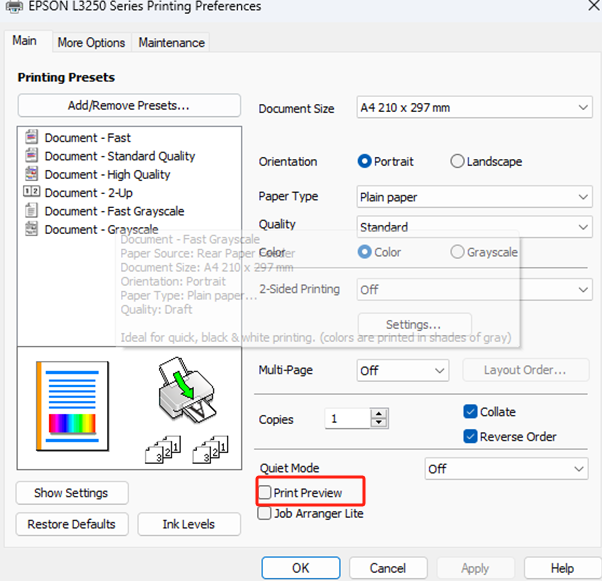Click the 2-Sided Printing Settings button
The width and height of the screenshot is (602, 581).
[x=414, y=324]
